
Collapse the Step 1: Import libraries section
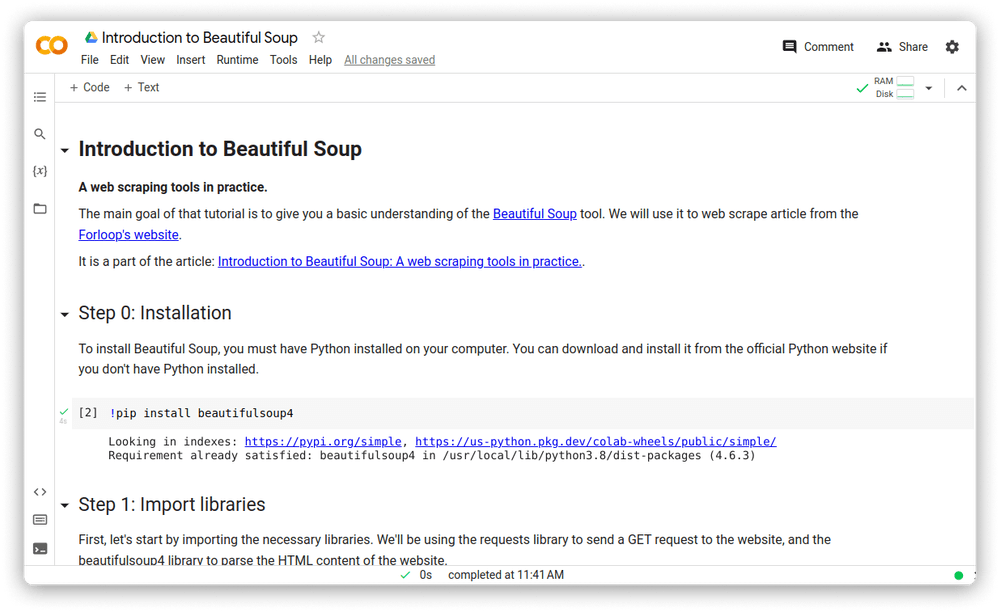pyautogui.click(x=65, y=505)
